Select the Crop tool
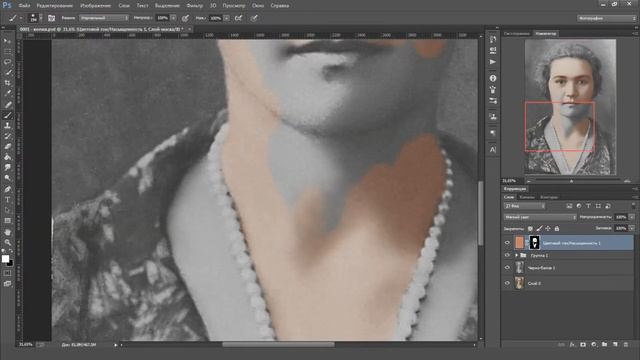This screenshot has width=640, height=360. tap(7, 83)
